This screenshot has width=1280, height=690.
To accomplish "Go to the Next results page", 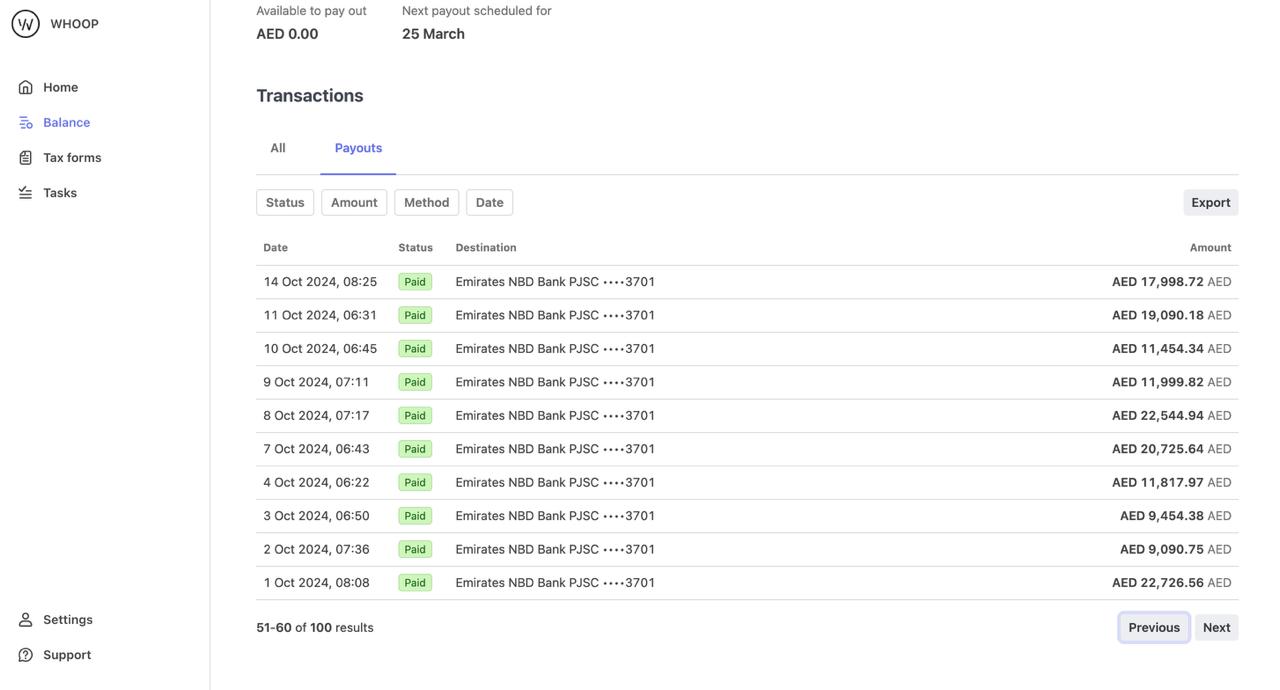I will pyautogui.click(x=1216, y=628).
